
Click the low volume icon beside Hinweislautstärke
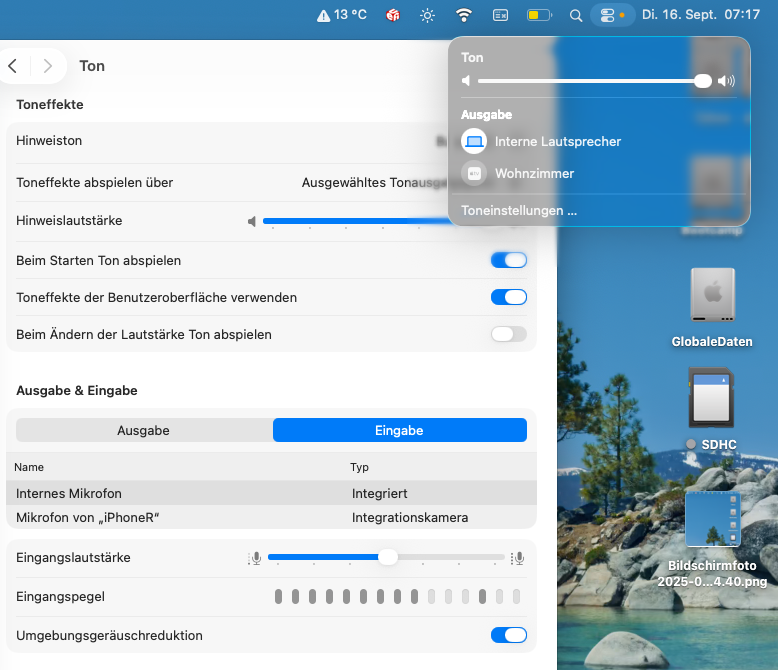tap(252, 221)
